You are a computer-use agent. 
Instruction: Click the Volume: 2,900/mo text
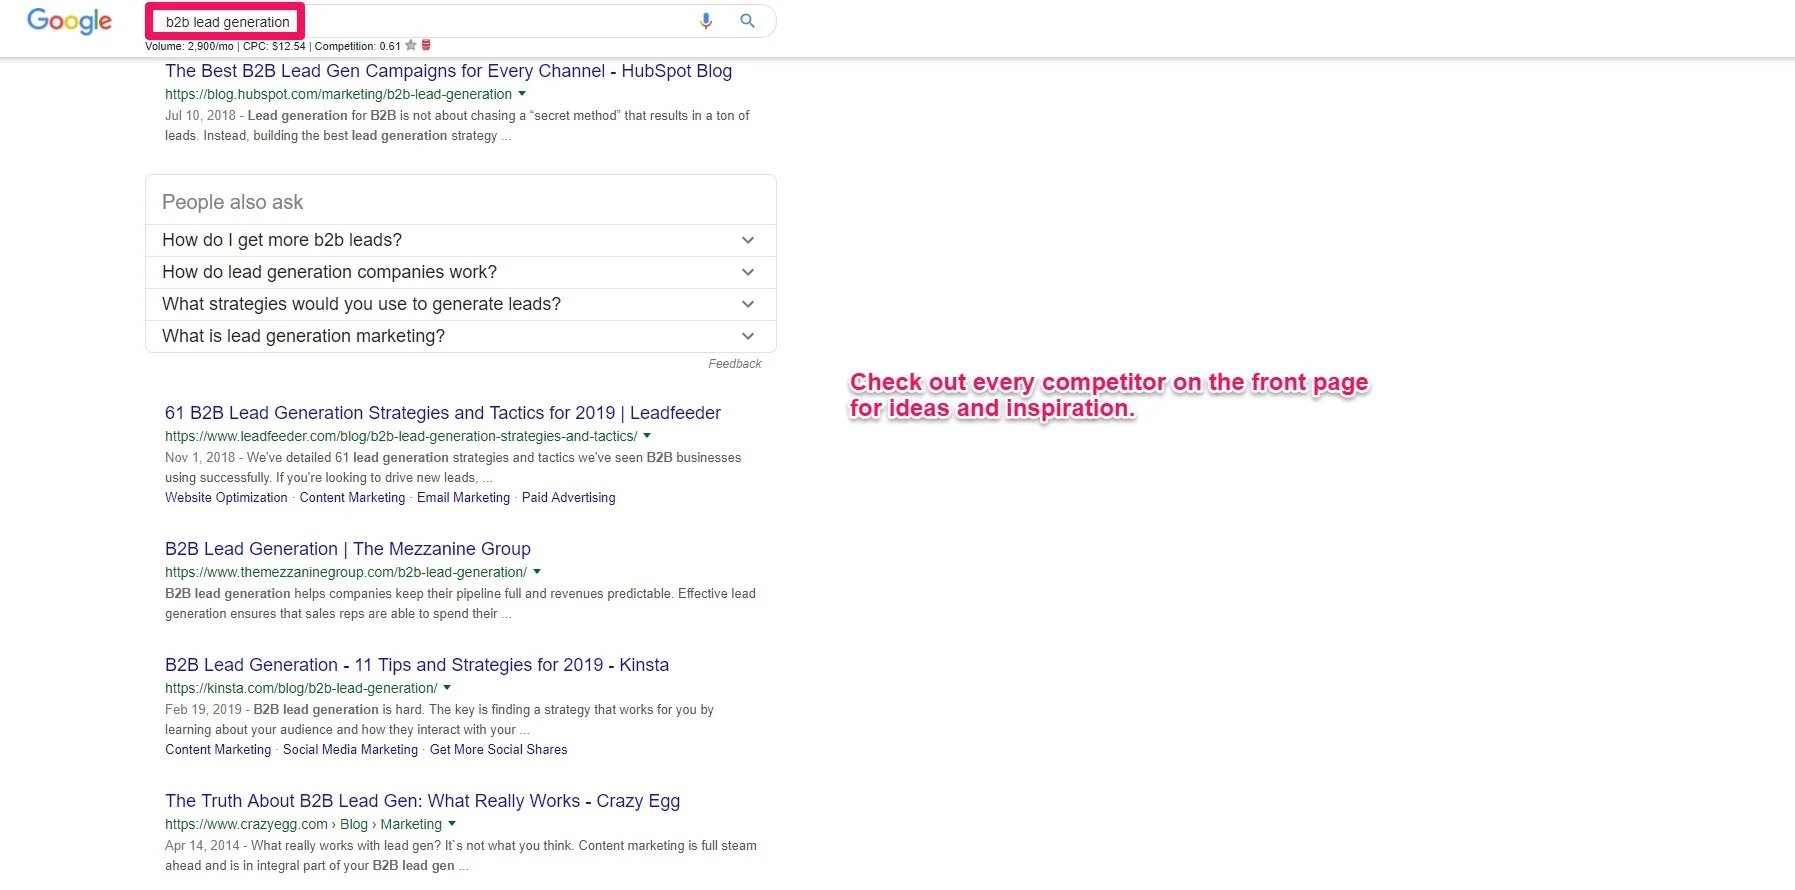click(189, 46)
